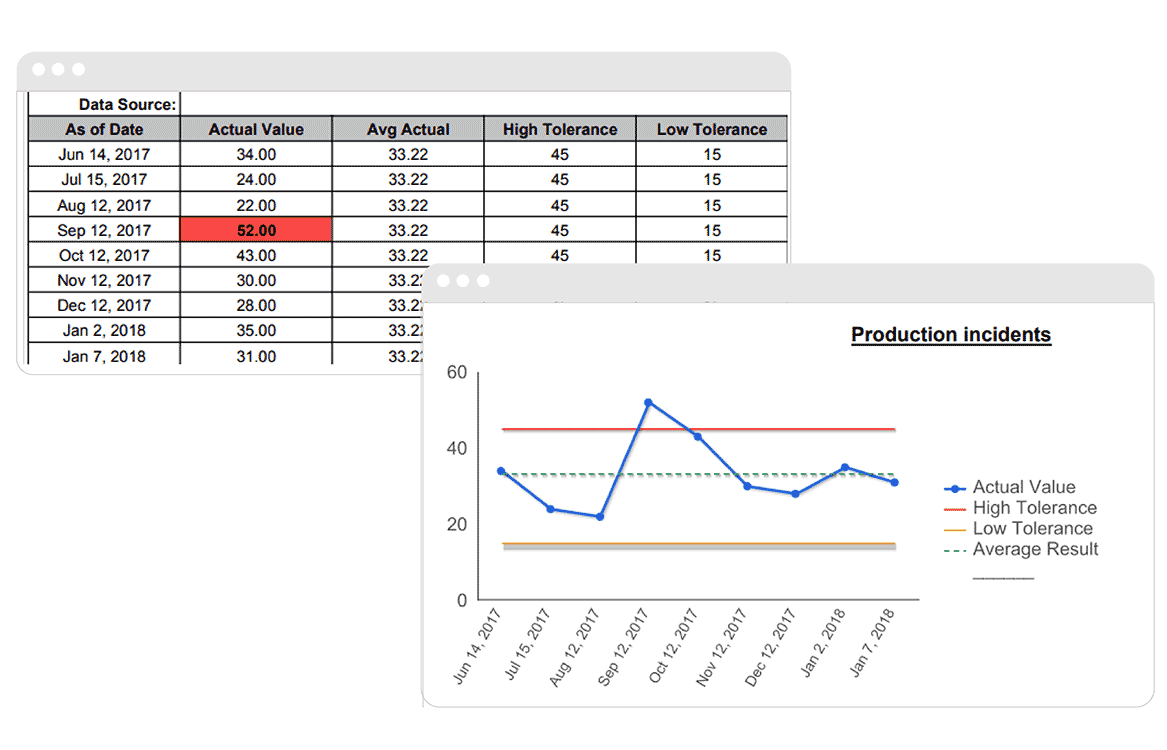The width and height of the screenshot is (1167, 750).
Task: Click Low Tolerance 15 in Aug 12 row
Action: click(x=712, y=205)
